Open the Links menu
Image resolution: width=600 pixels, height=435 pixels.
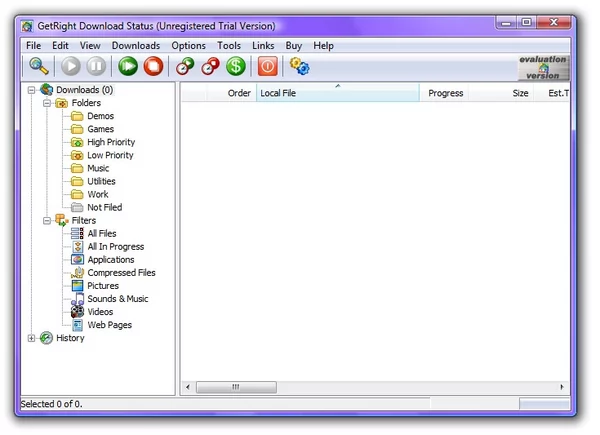tap(263, 46)
